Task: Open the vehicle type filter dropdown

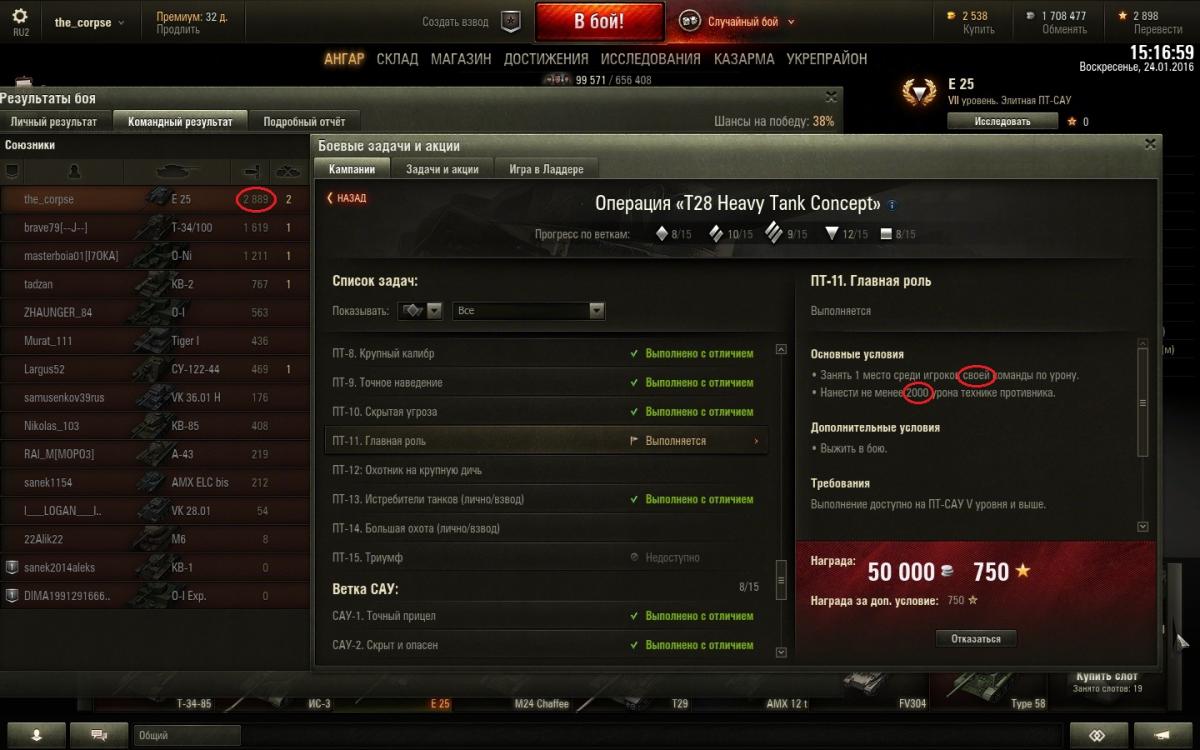Action: click(420, 311)
